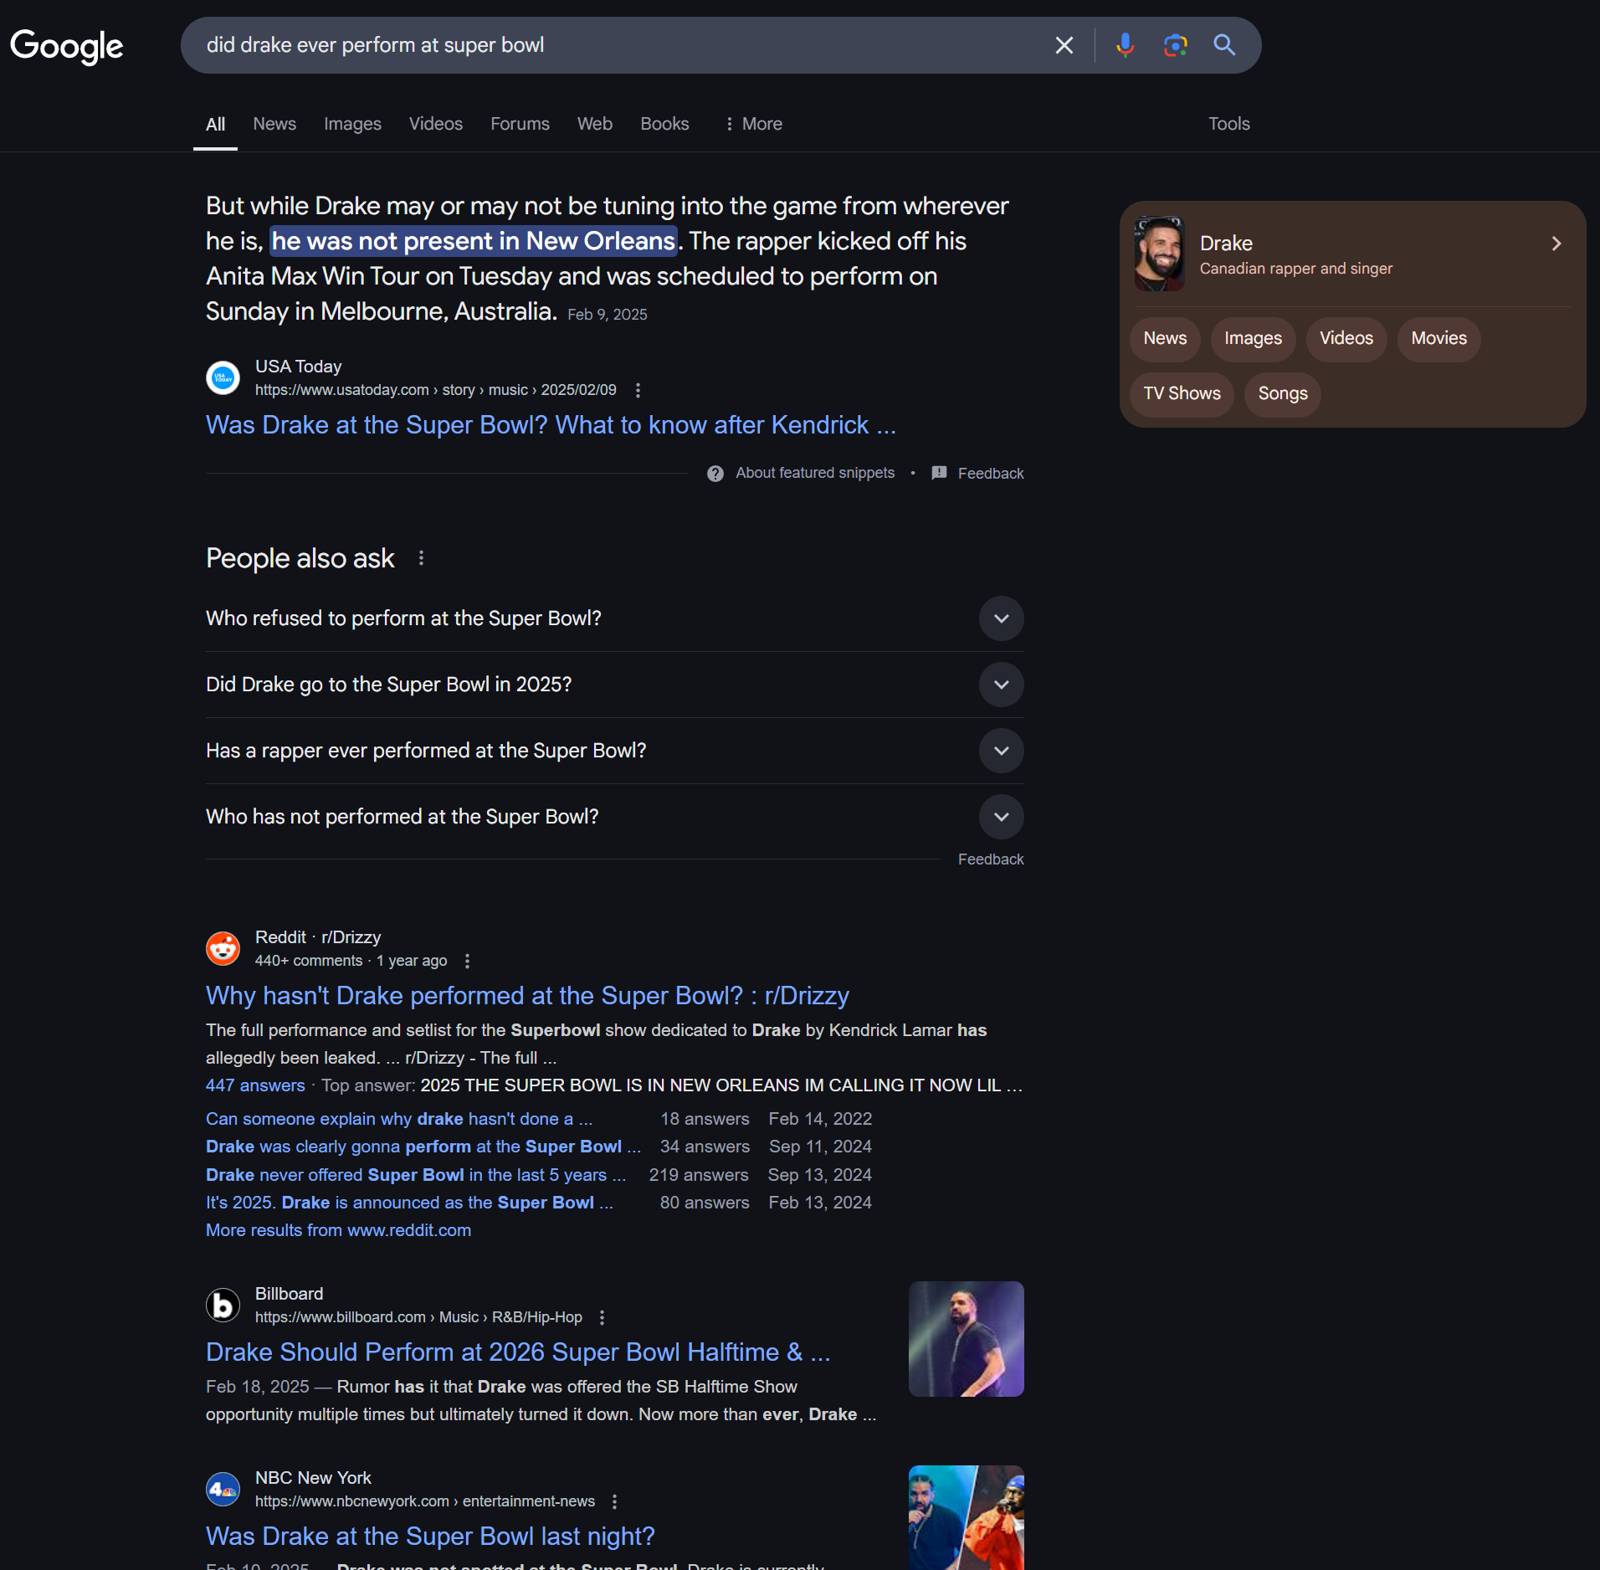Viewport: 1600px width, 1570px height.
Task: Click the Google logo
Action: (x=66, y=46)
